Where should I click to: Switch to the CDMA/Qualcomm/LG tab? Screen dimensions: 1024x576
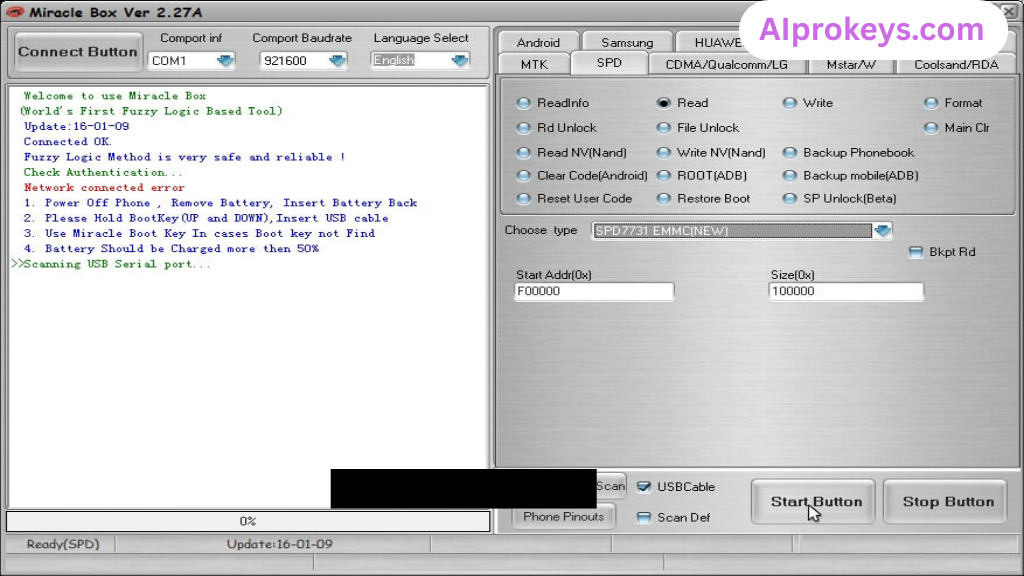coord(726,65)
